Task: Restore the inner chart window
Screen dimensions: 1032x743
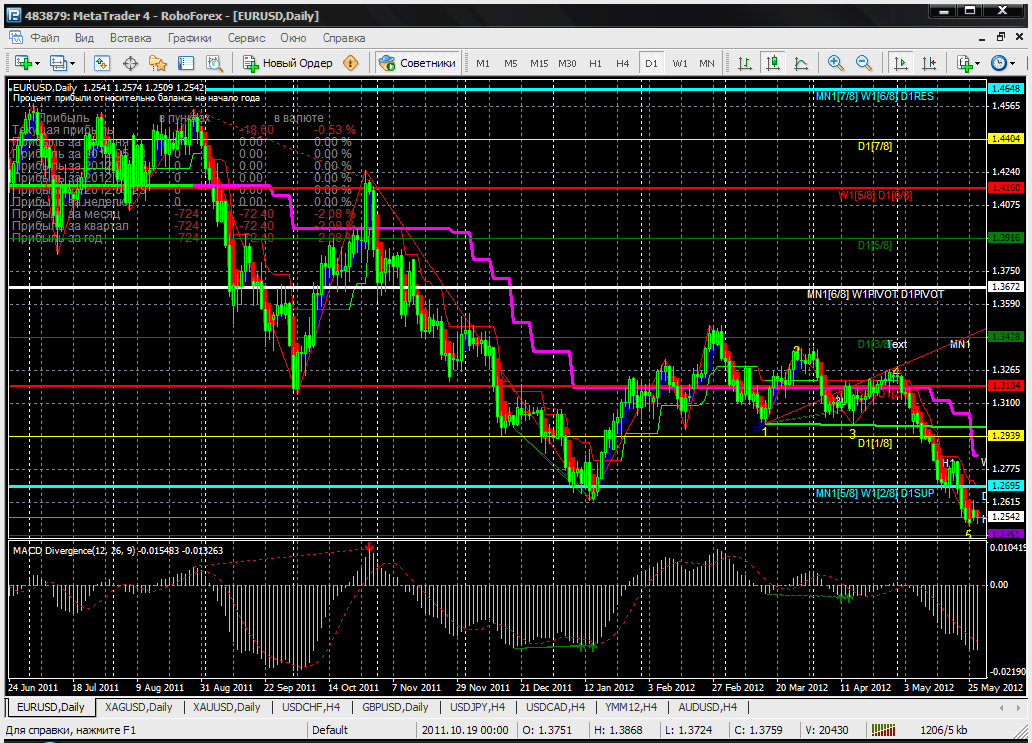Action: [1001, 38]
